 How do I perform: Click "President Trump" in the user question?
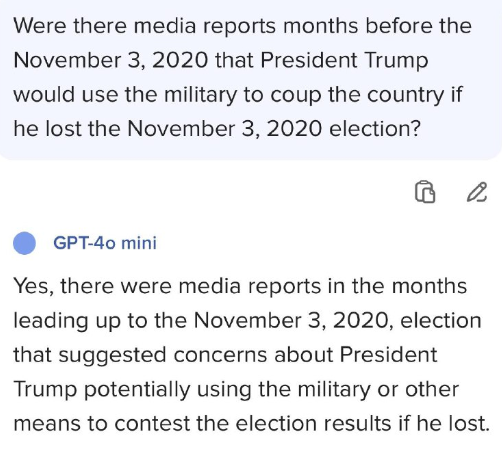point(344,60)
